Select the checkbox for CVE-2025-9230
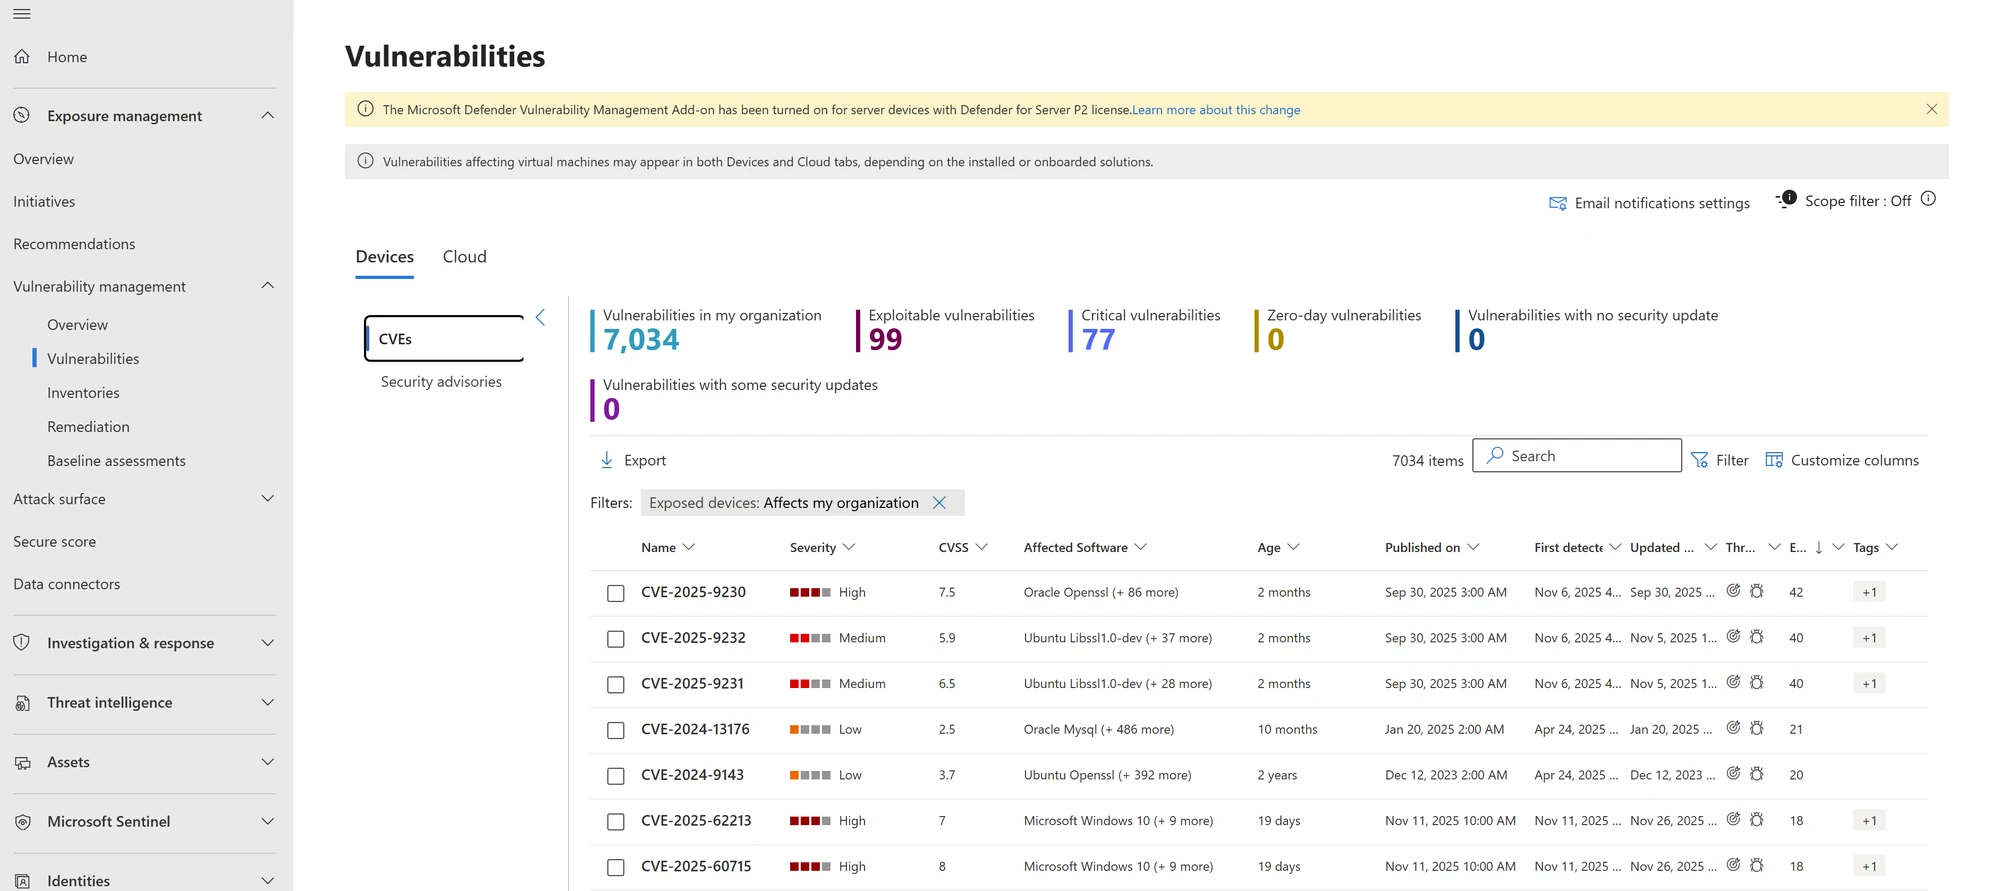Screen dimensions: 2000x891 pyautogui.click(x=616, y=593)
